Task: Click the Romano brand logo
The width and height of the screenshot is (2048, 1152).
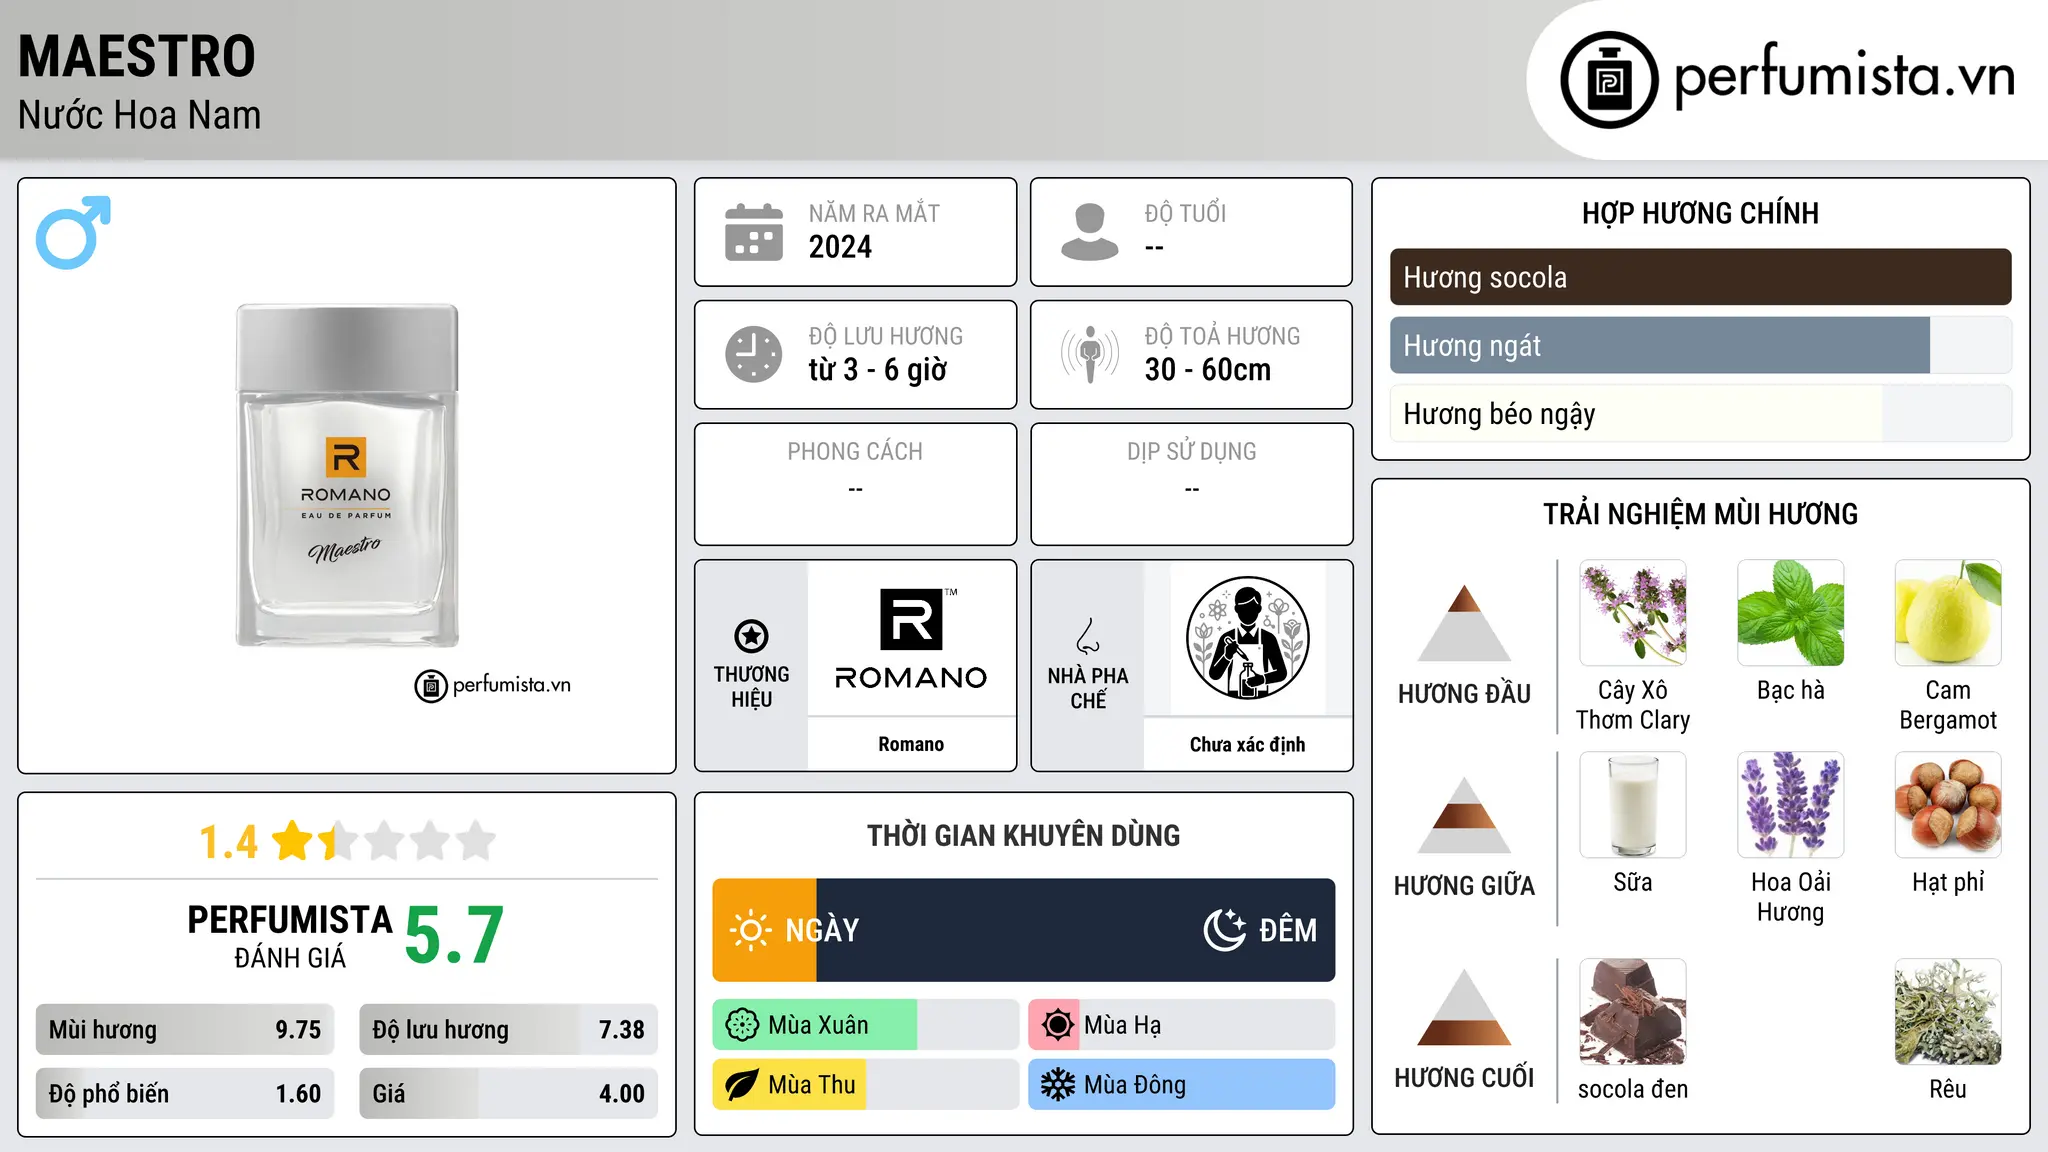Action: click(x=911, y=639)
